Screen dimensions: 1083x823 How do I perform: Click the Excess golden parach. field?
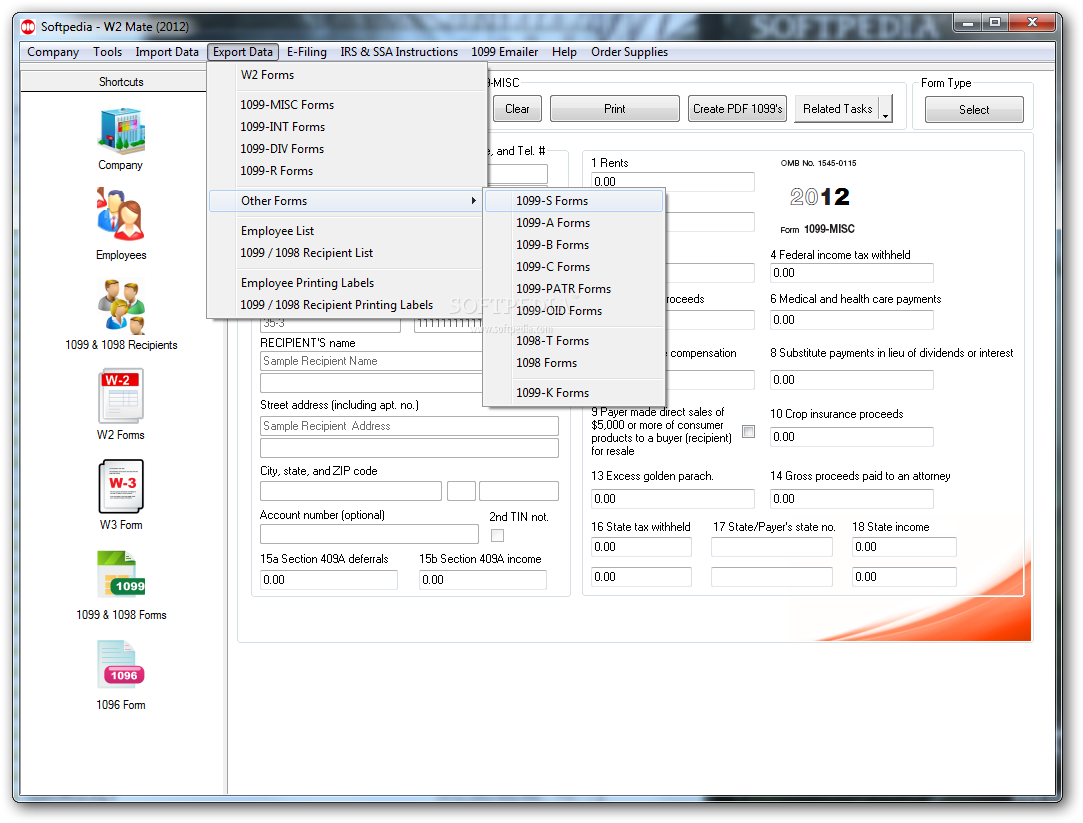pyautogui.click(x=673, y=498)
